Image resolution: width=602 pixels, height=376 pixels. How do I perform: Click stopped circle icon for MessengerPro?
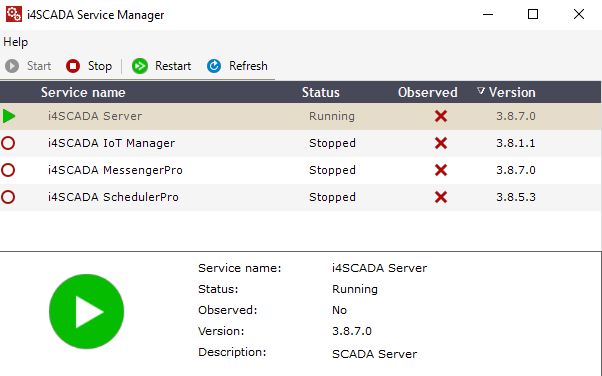point(8,170)
